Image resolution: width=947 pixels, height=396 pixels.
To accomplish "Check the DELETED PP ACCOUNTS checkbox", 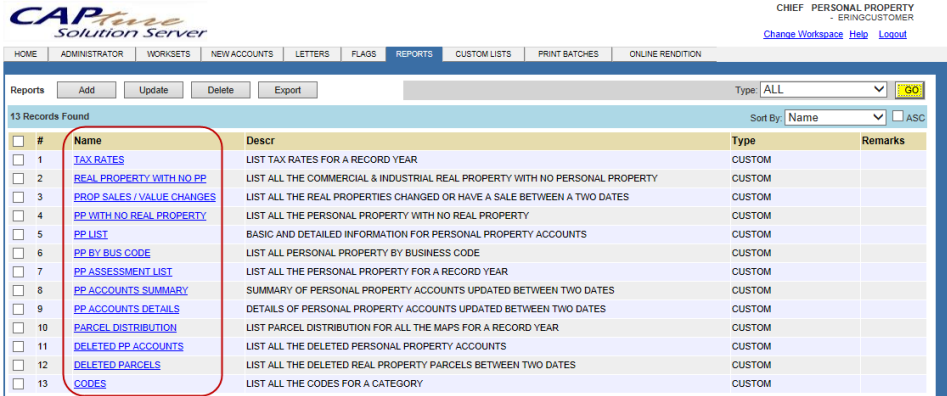I will (x=19, y=346).
